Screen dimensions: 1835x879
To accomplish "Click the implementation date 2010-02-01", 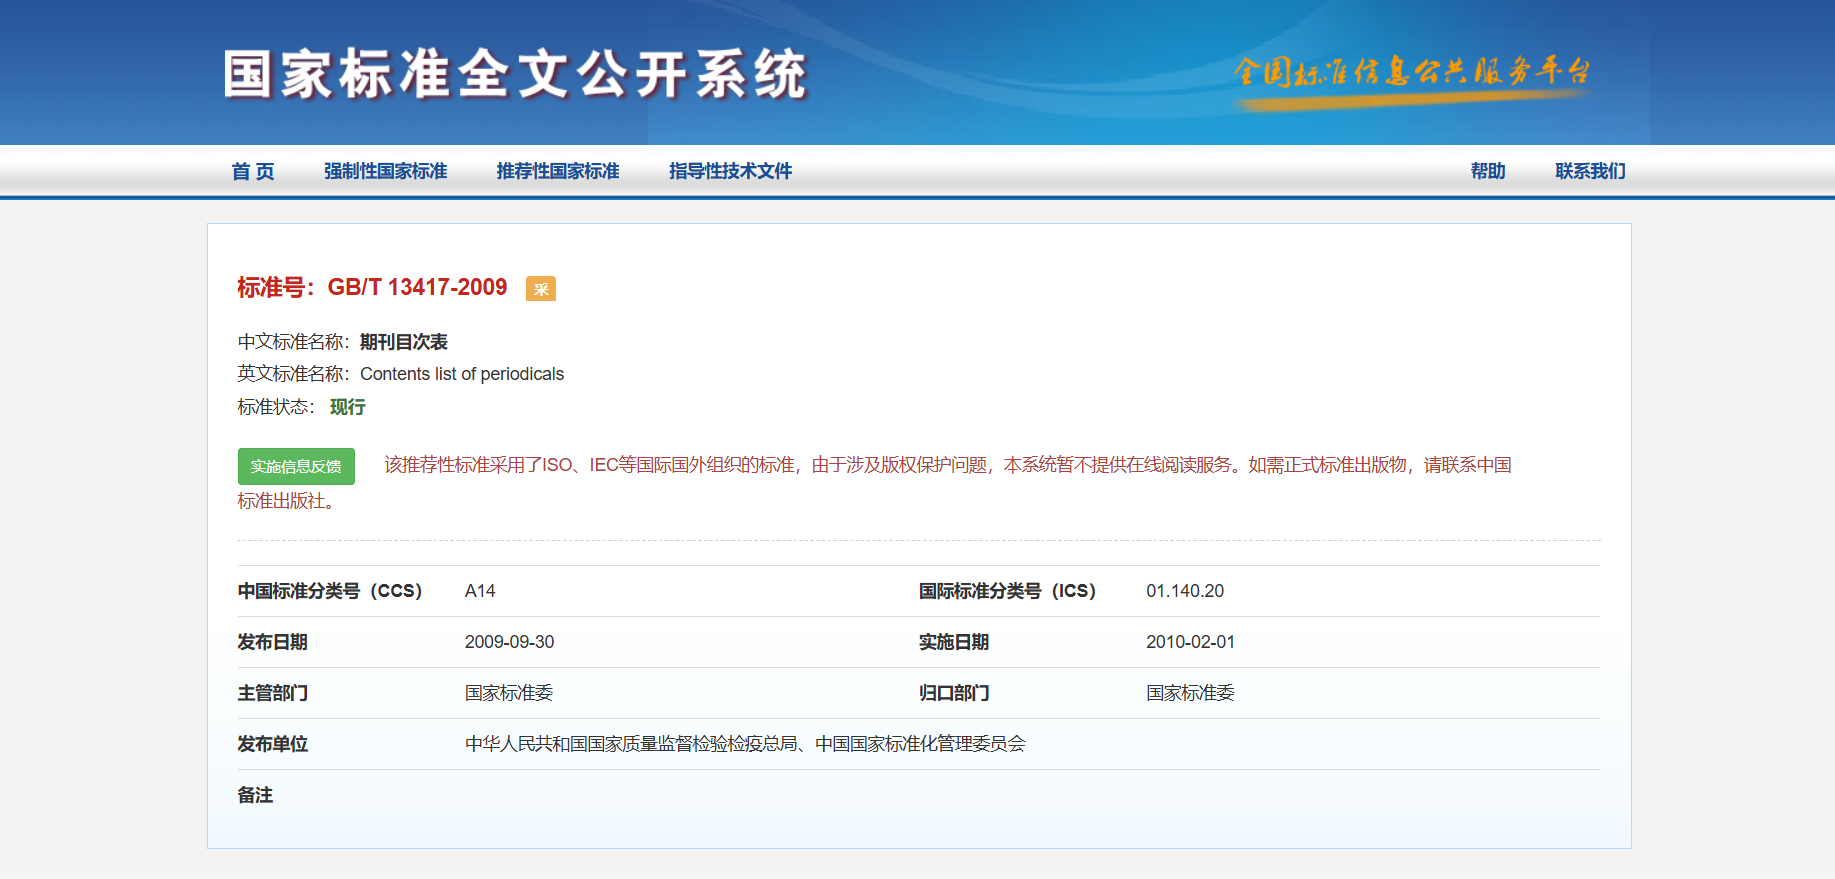I will click(x=1190, y=642).
